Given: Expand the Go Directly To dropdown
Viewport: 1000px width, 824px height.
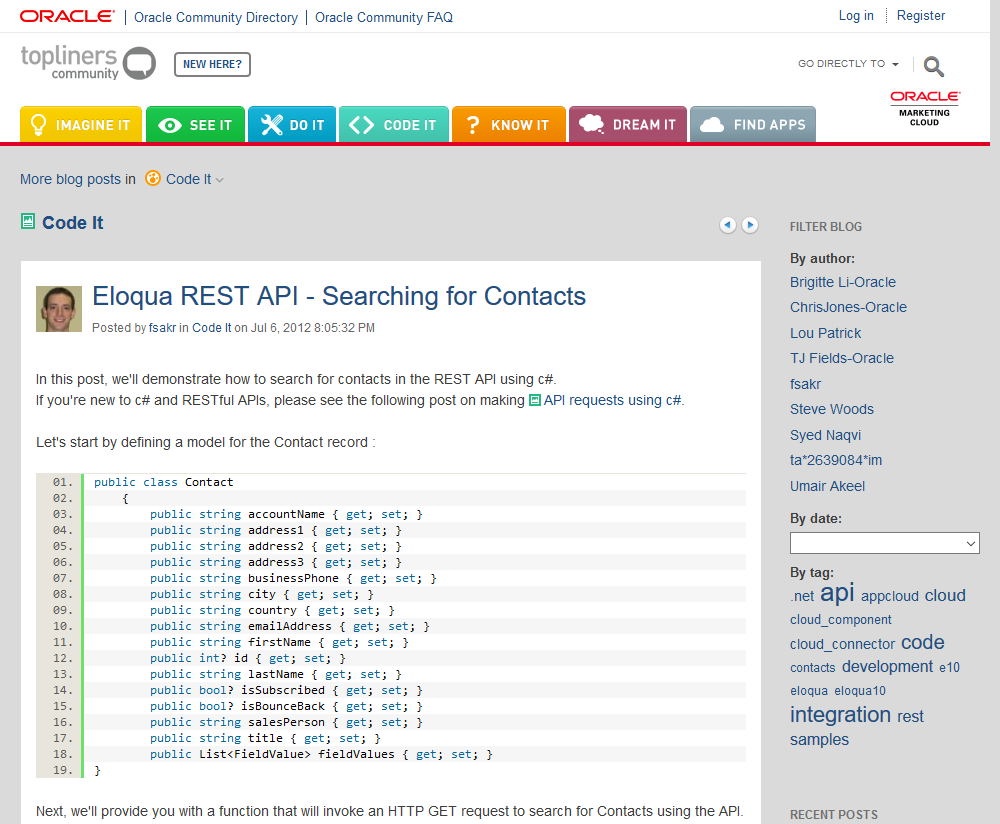Looking at the screenshot, I should click(848, 64).
